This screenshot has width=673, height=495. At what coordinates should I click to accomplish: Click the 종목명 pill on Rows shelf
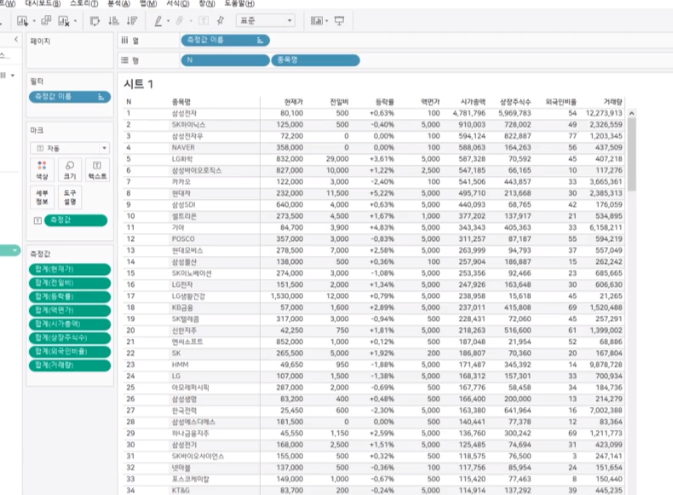click(315, 61)
